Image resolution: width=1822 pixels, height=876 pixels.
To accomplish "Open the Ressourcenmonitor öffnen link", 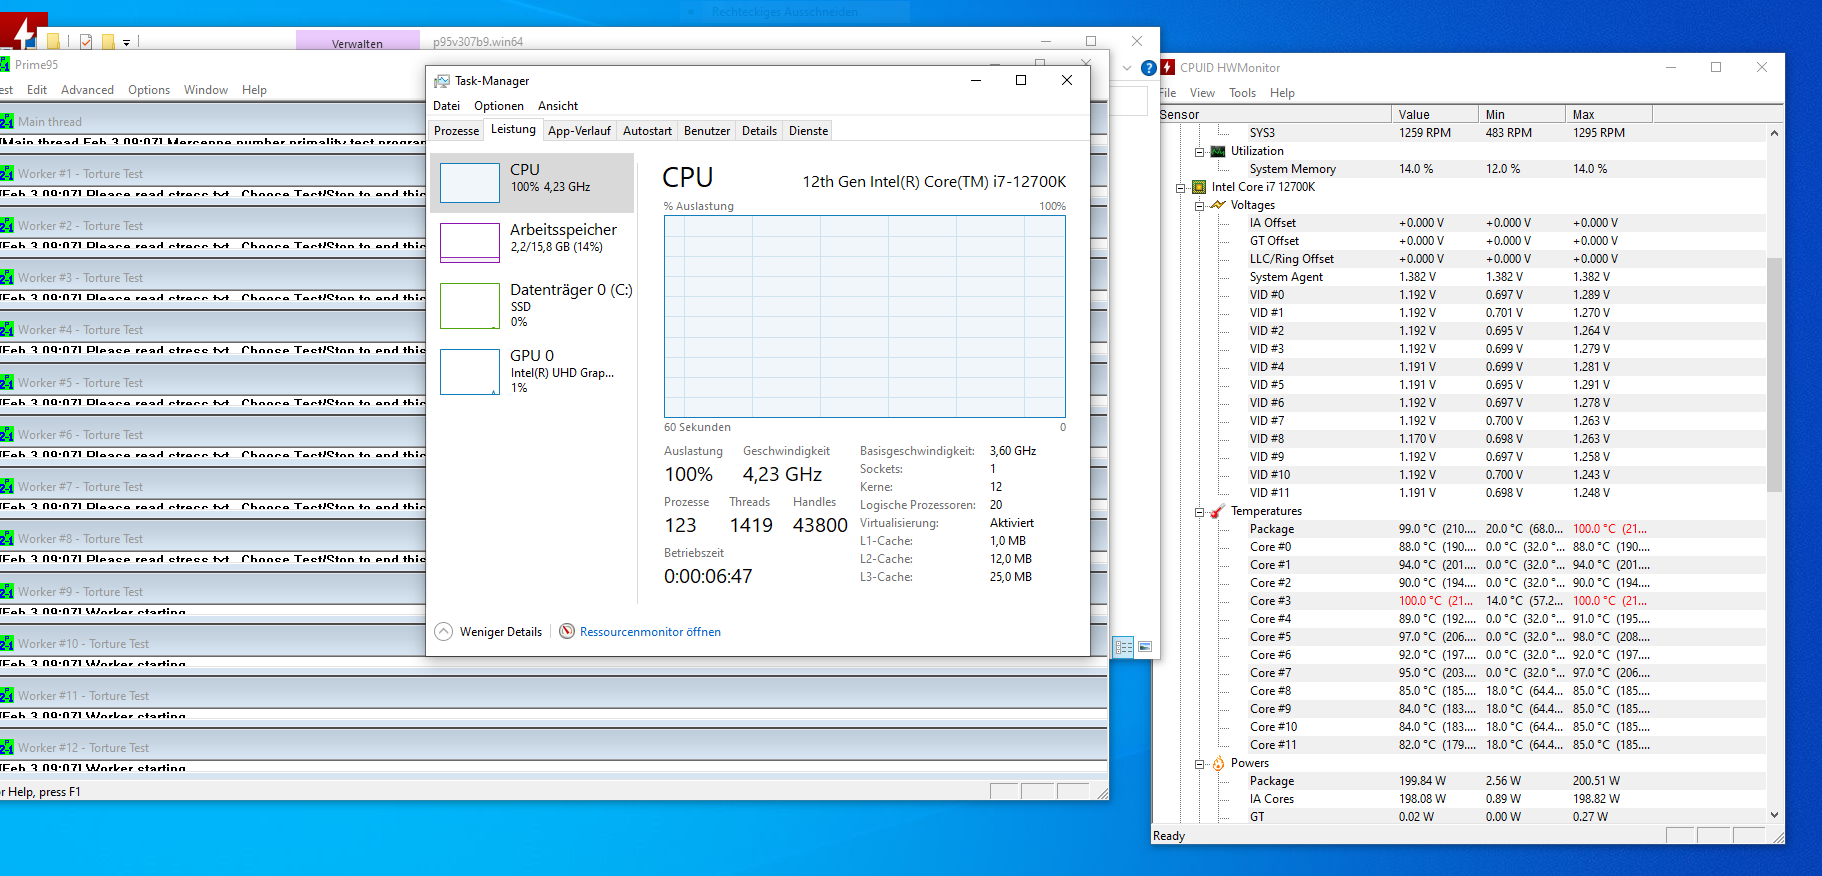I will click(x=650, y=632).
